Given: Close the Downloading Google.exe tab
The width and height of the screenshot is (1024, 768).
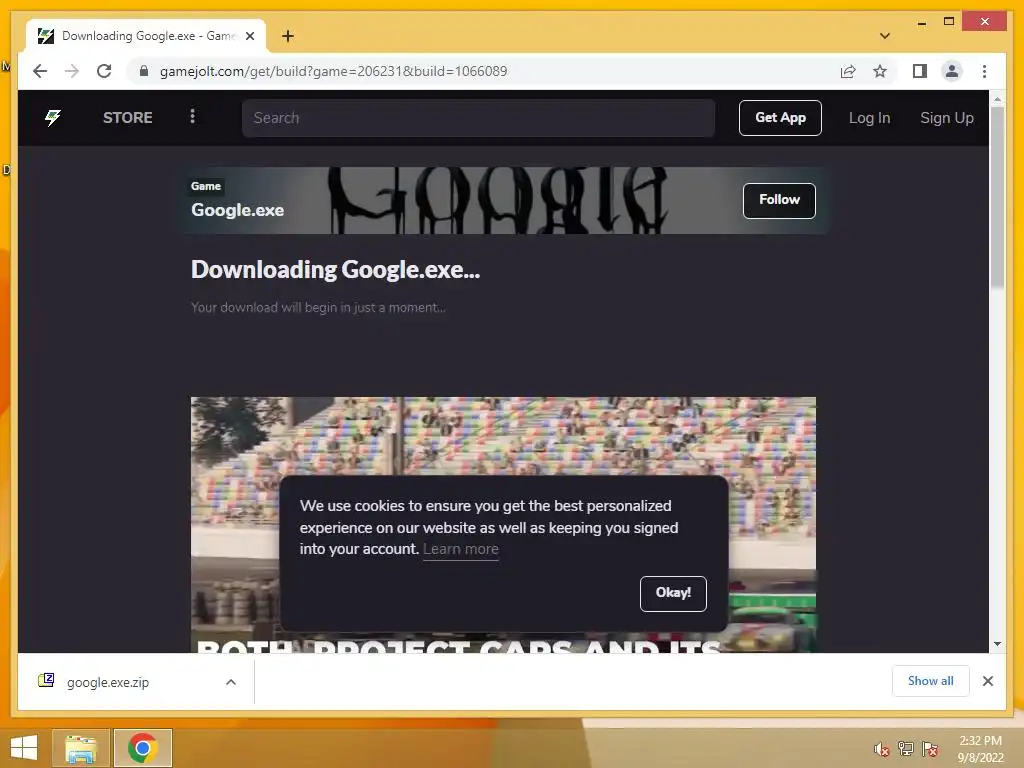Looking at the screenshot, I should click(x=249, y=36).
